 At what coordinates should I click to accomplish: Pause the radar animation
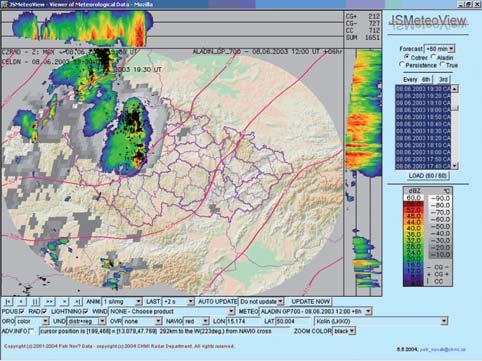click(x=35, y=302)
